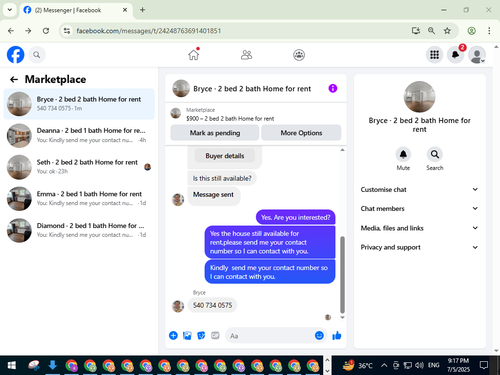Open the Groups icon in top navigation
The height and width of the screenshot is (375, 500).
[299, 55]
